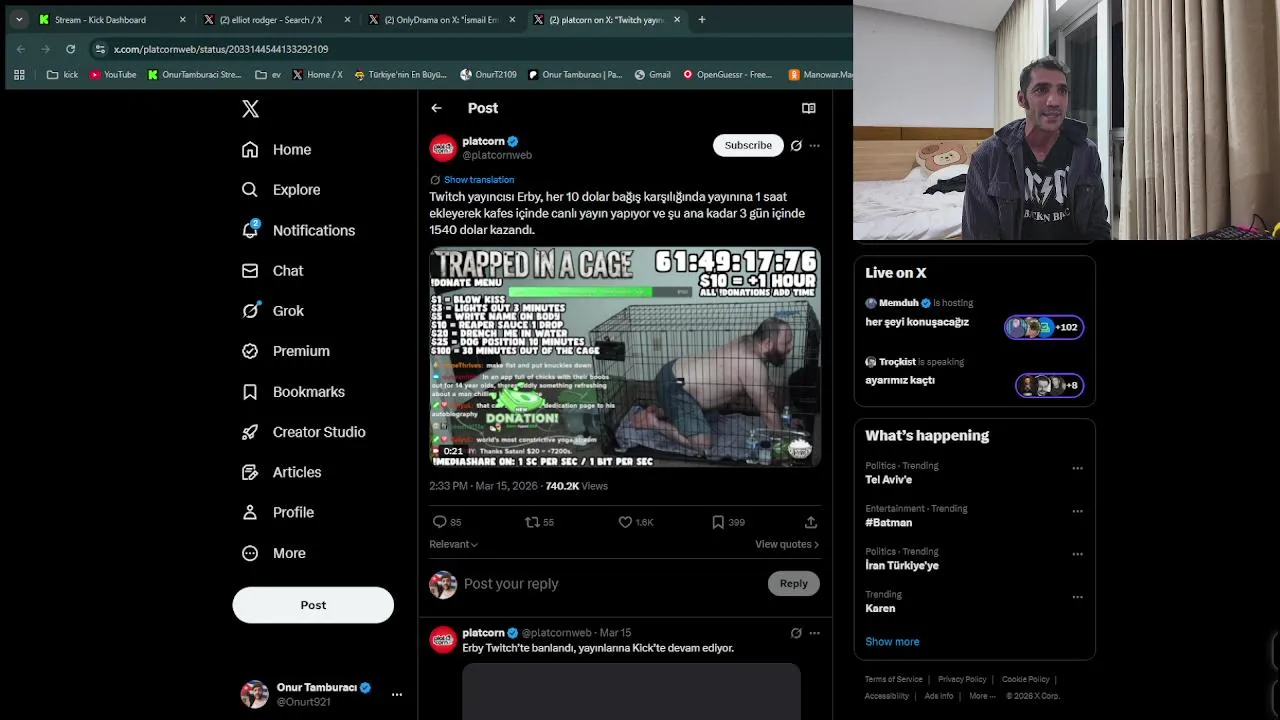Image resolution: width=1280 pixels, height=720 pixels.
Task: Click listener avatars showing +8
Action: tap(1049, 385)
